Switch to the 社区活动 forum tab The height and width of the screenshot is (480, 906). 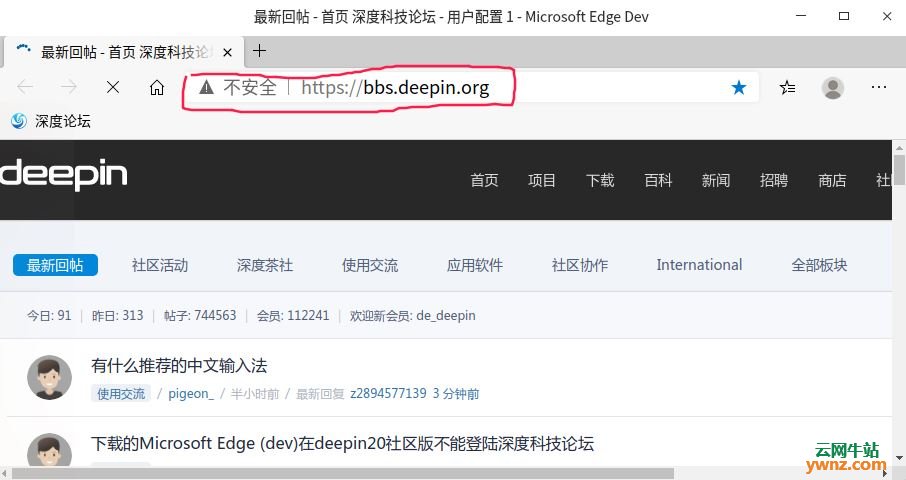coord(160,265)
